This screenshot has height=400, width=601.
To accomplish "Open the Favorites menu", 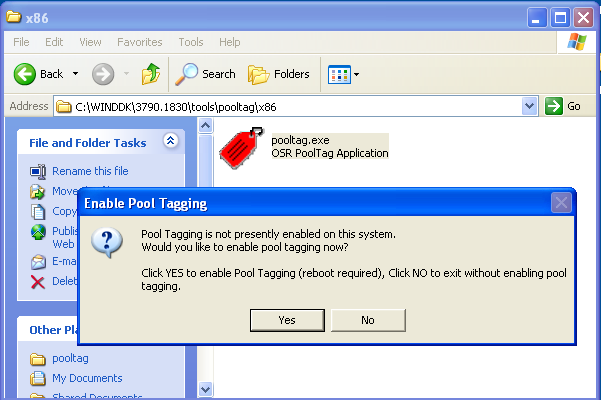I will tap(139, 42).
